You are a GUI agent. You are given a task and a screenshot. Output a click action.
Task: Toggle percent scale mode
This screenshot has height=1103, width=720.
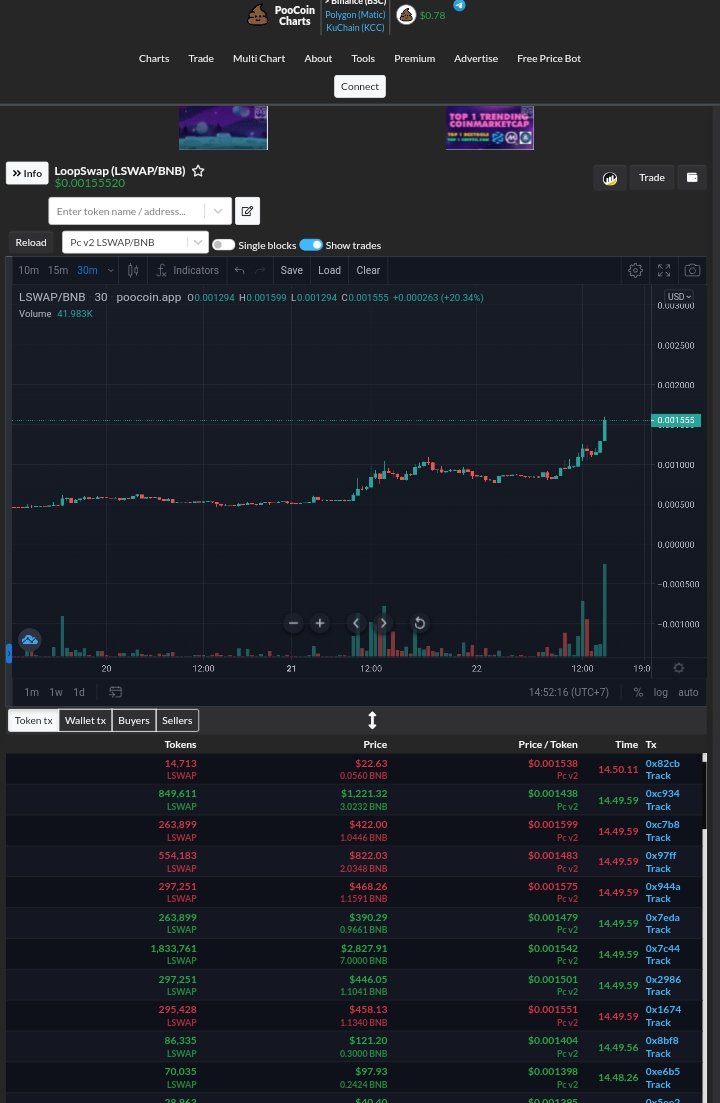638,692
